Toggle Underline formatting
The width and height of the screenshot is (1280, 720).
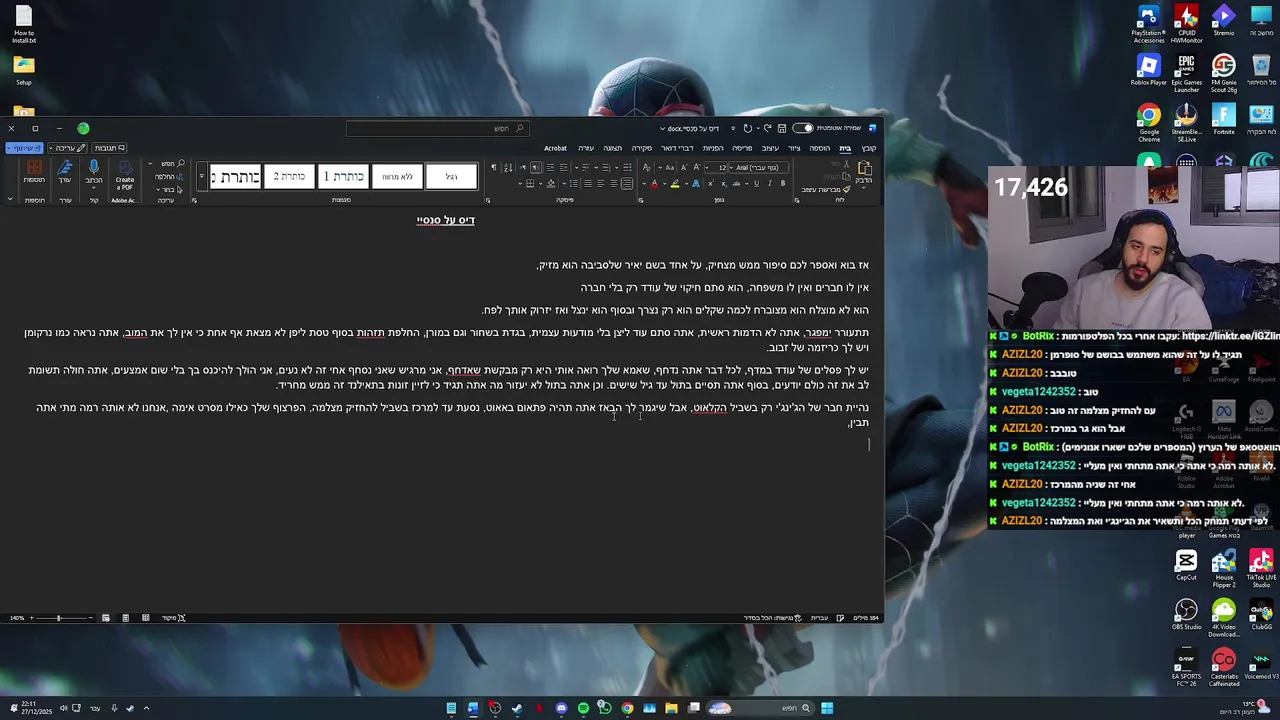pyautogui.click(x=756, y=183)
